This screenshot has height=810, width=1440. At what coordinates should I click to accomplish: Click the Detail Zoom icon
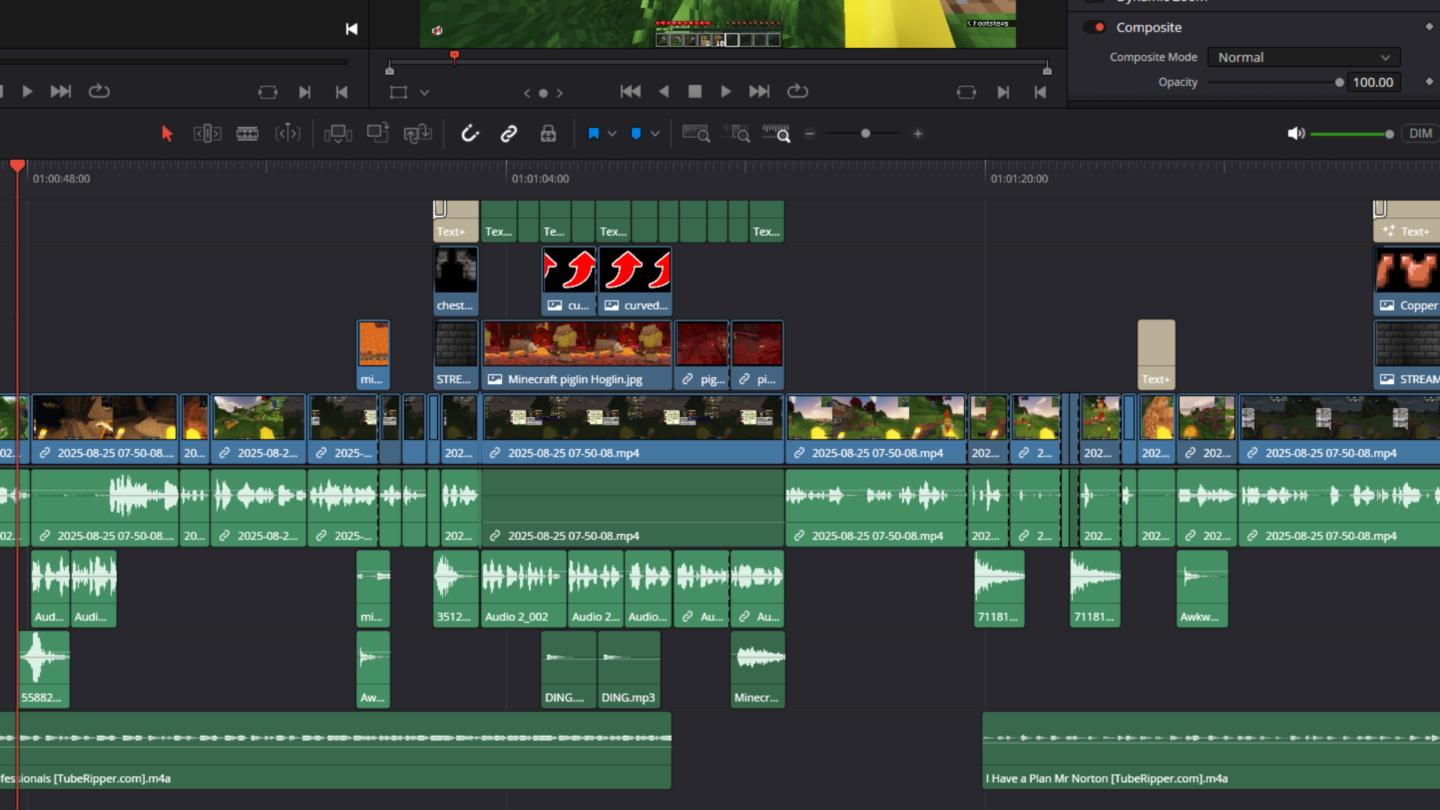pos(736,133)
